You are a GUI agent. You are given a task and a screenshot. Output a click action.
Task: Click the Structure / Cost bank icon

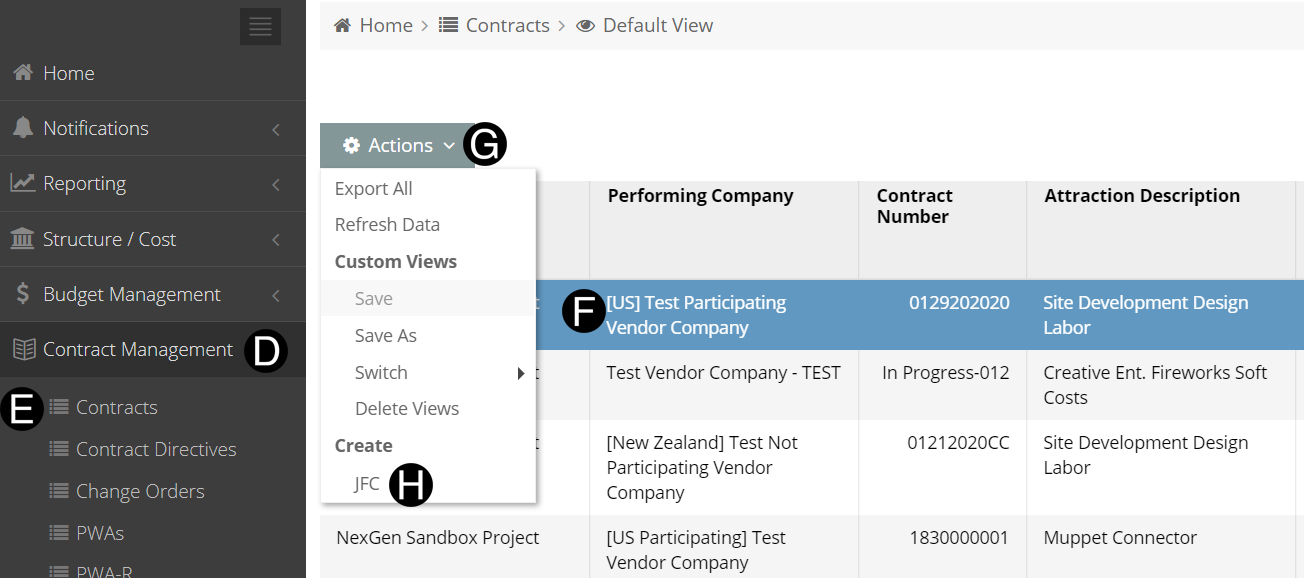pyautogui.click(x=23, y=239)
